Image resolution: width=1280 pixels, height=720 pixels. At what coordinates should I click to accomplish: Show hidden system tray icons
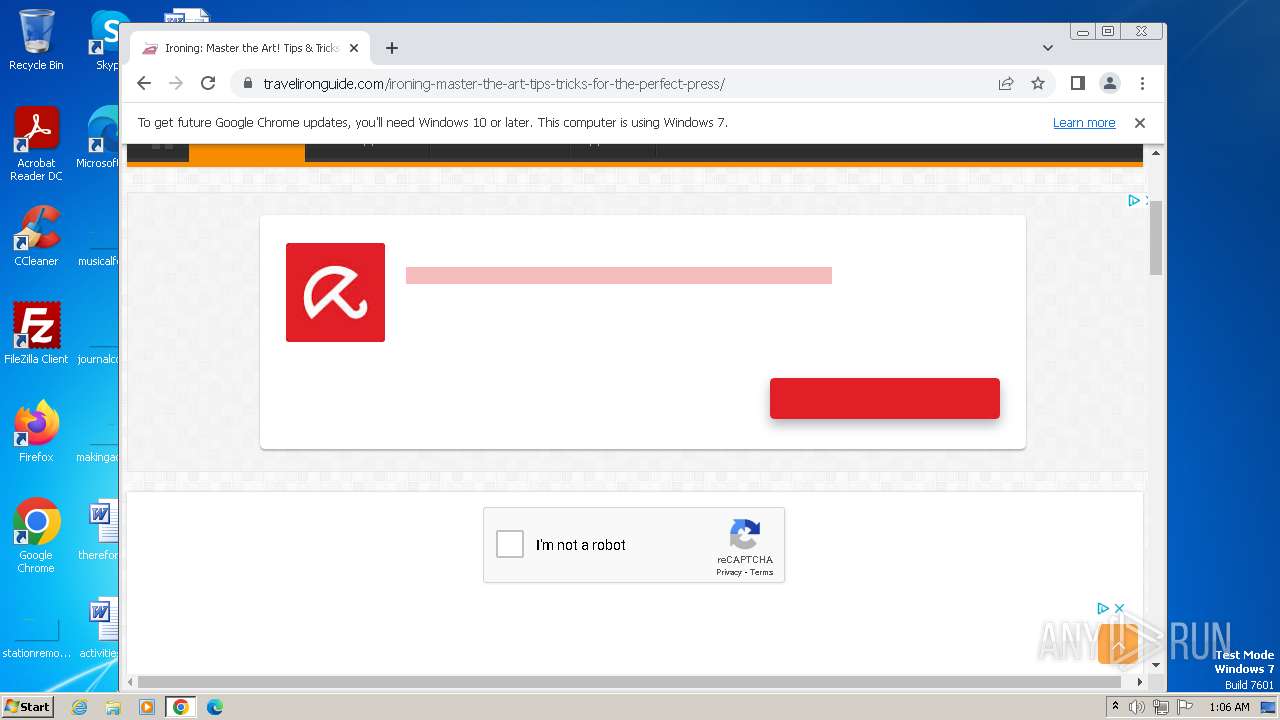click(1115, 707)
